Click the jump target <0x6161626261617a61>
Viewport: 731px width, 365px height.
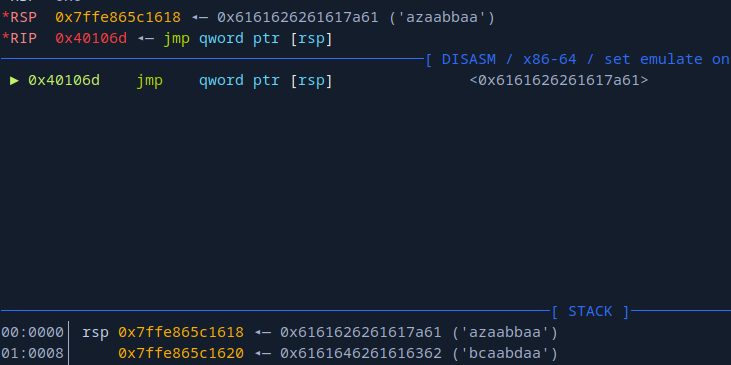tap(559, 81)
